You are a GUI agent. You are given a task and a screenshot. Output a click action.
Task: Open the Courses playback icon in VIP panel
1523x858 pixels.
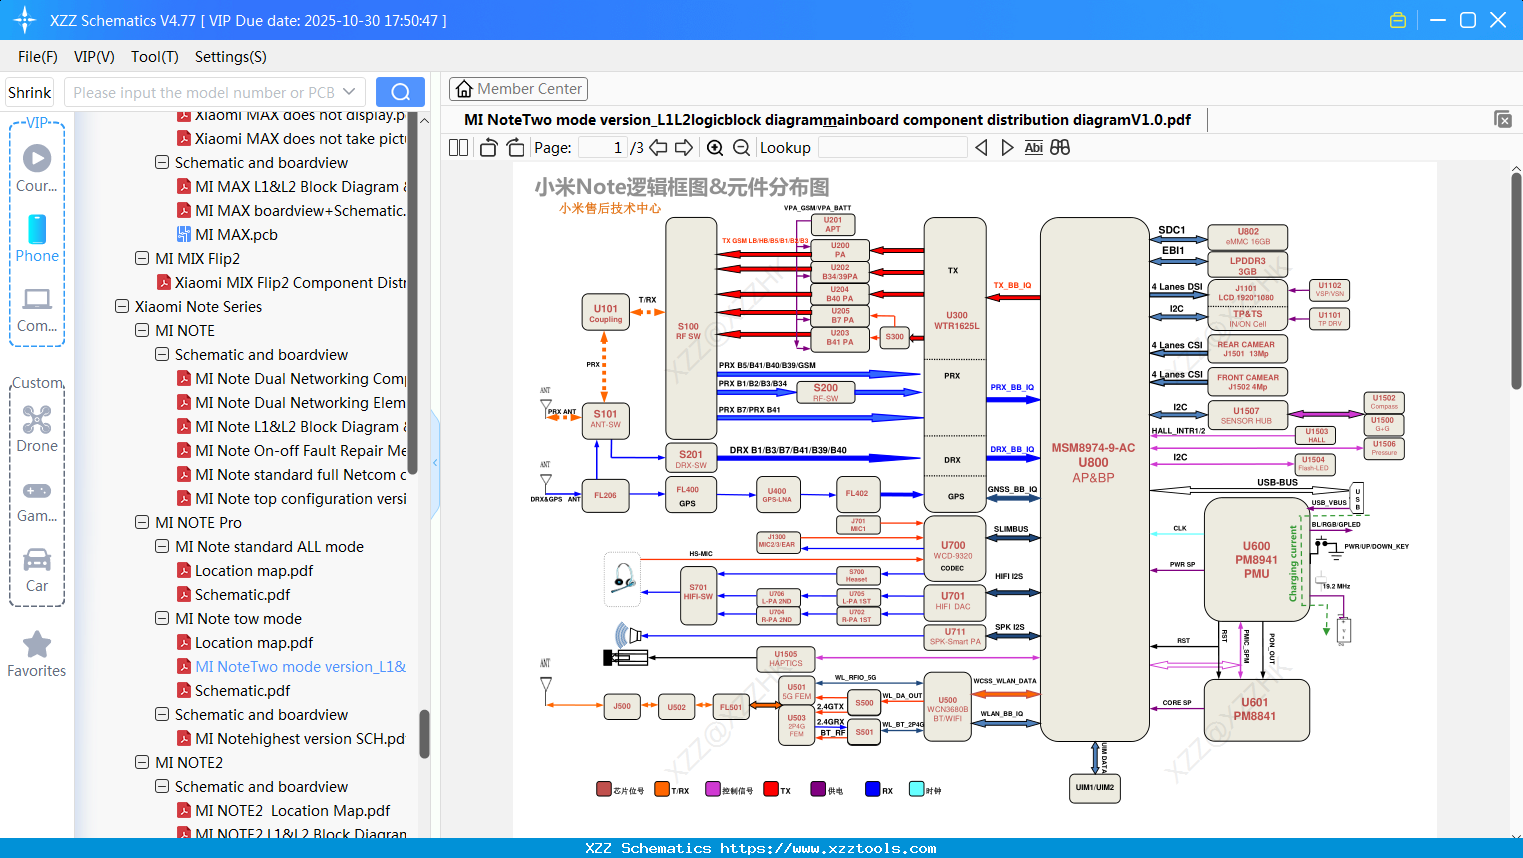tap(37, 156)
